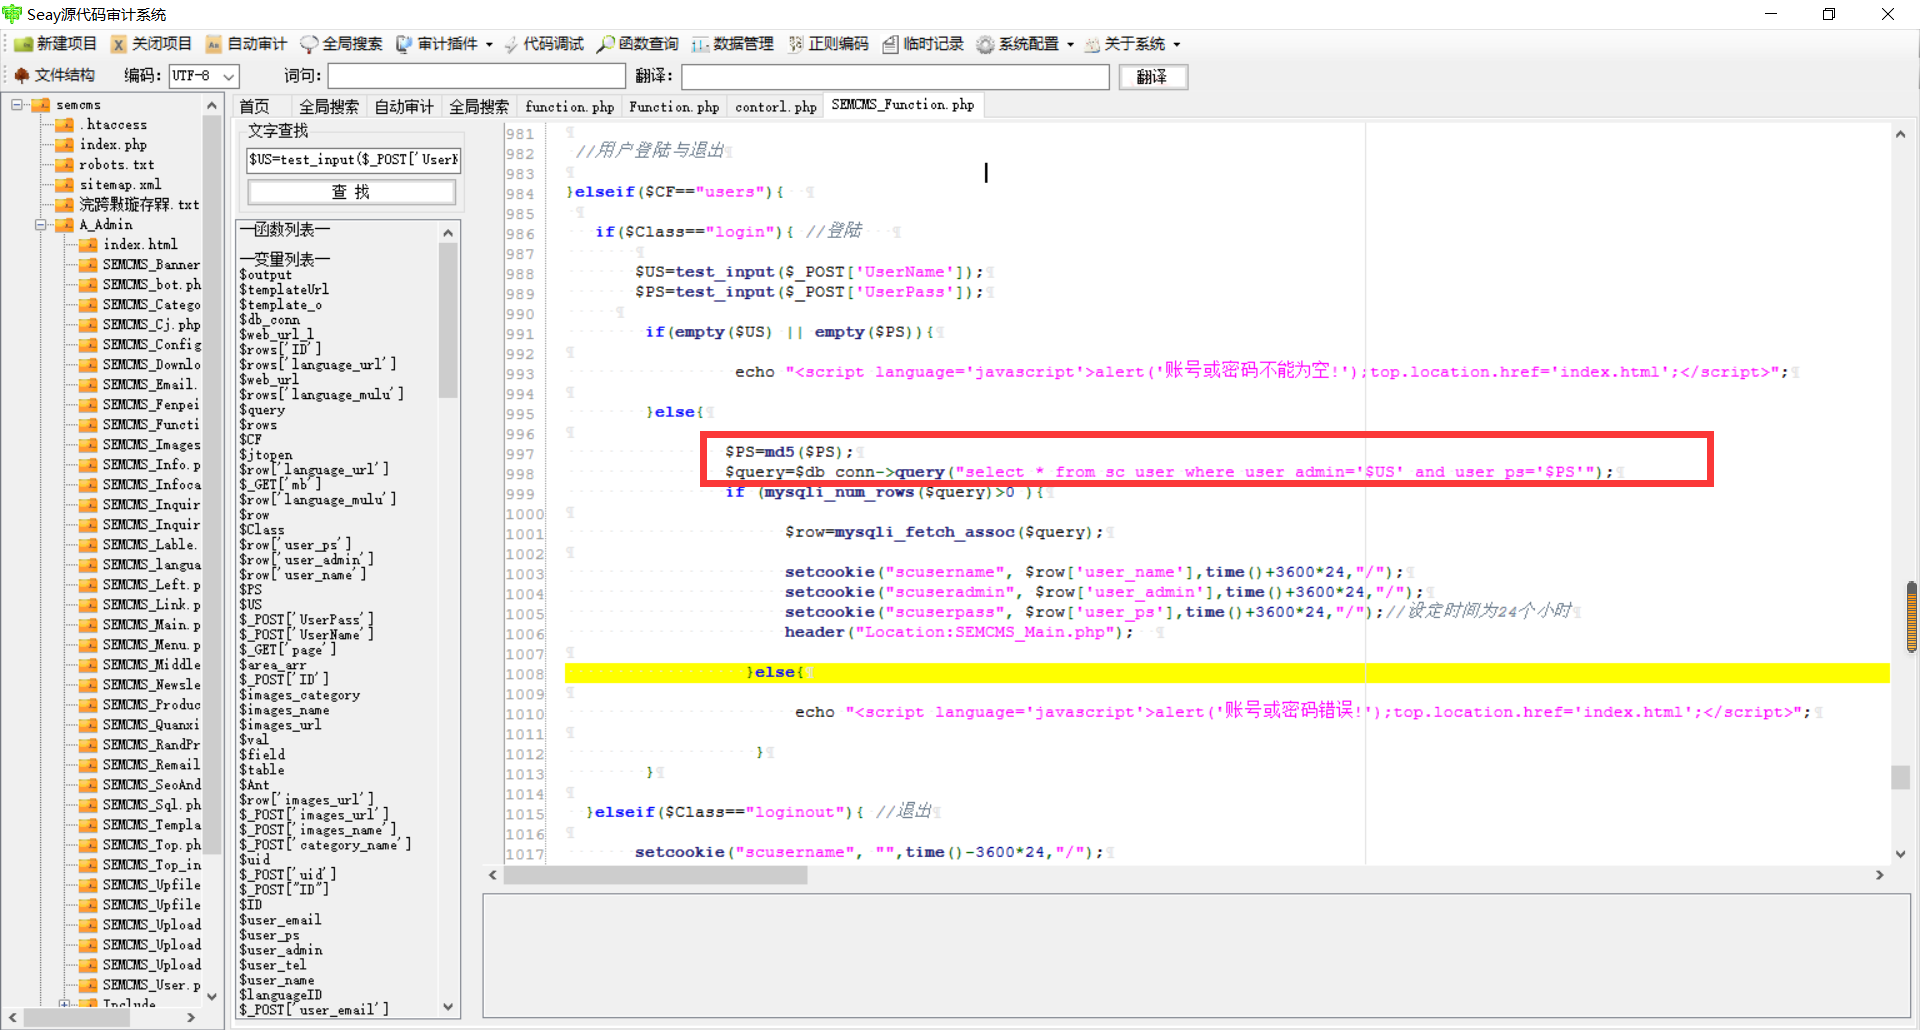Open the 函数查询 function query tool
1920x1030 pixels.
click(638, 44)
